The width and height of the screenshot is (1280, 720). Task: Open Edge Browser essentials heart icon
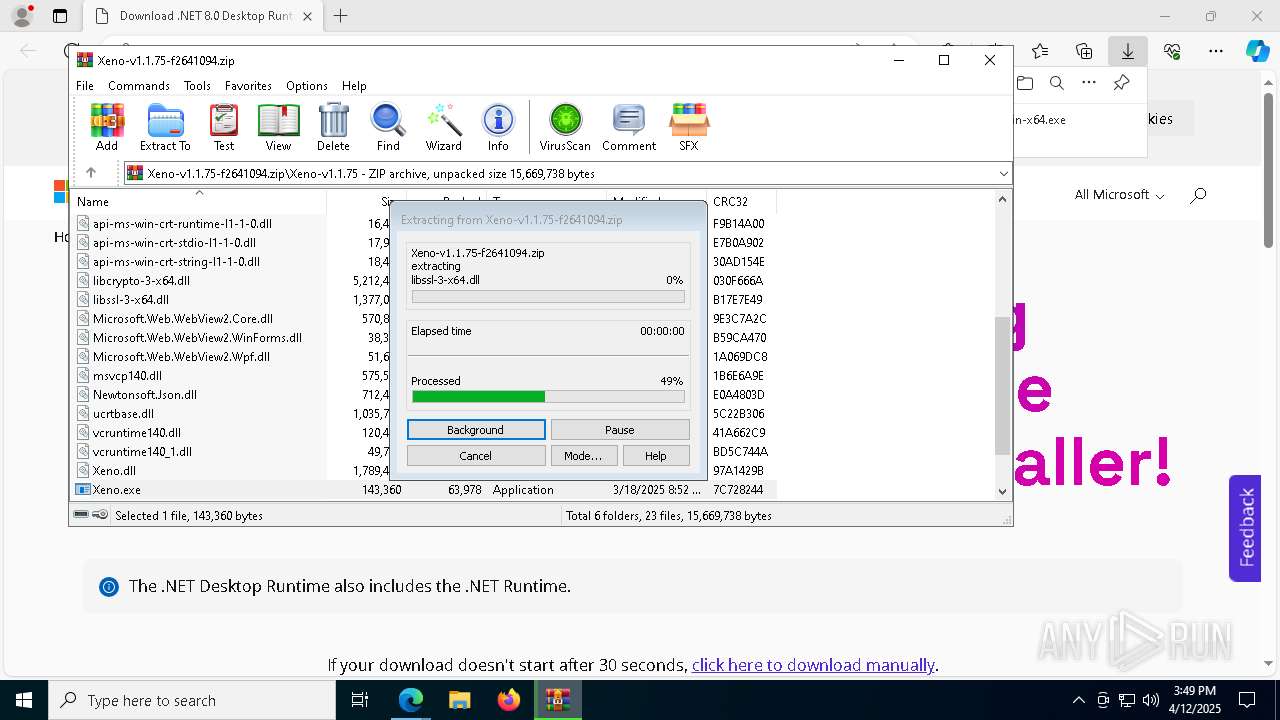pos(1172,51)
